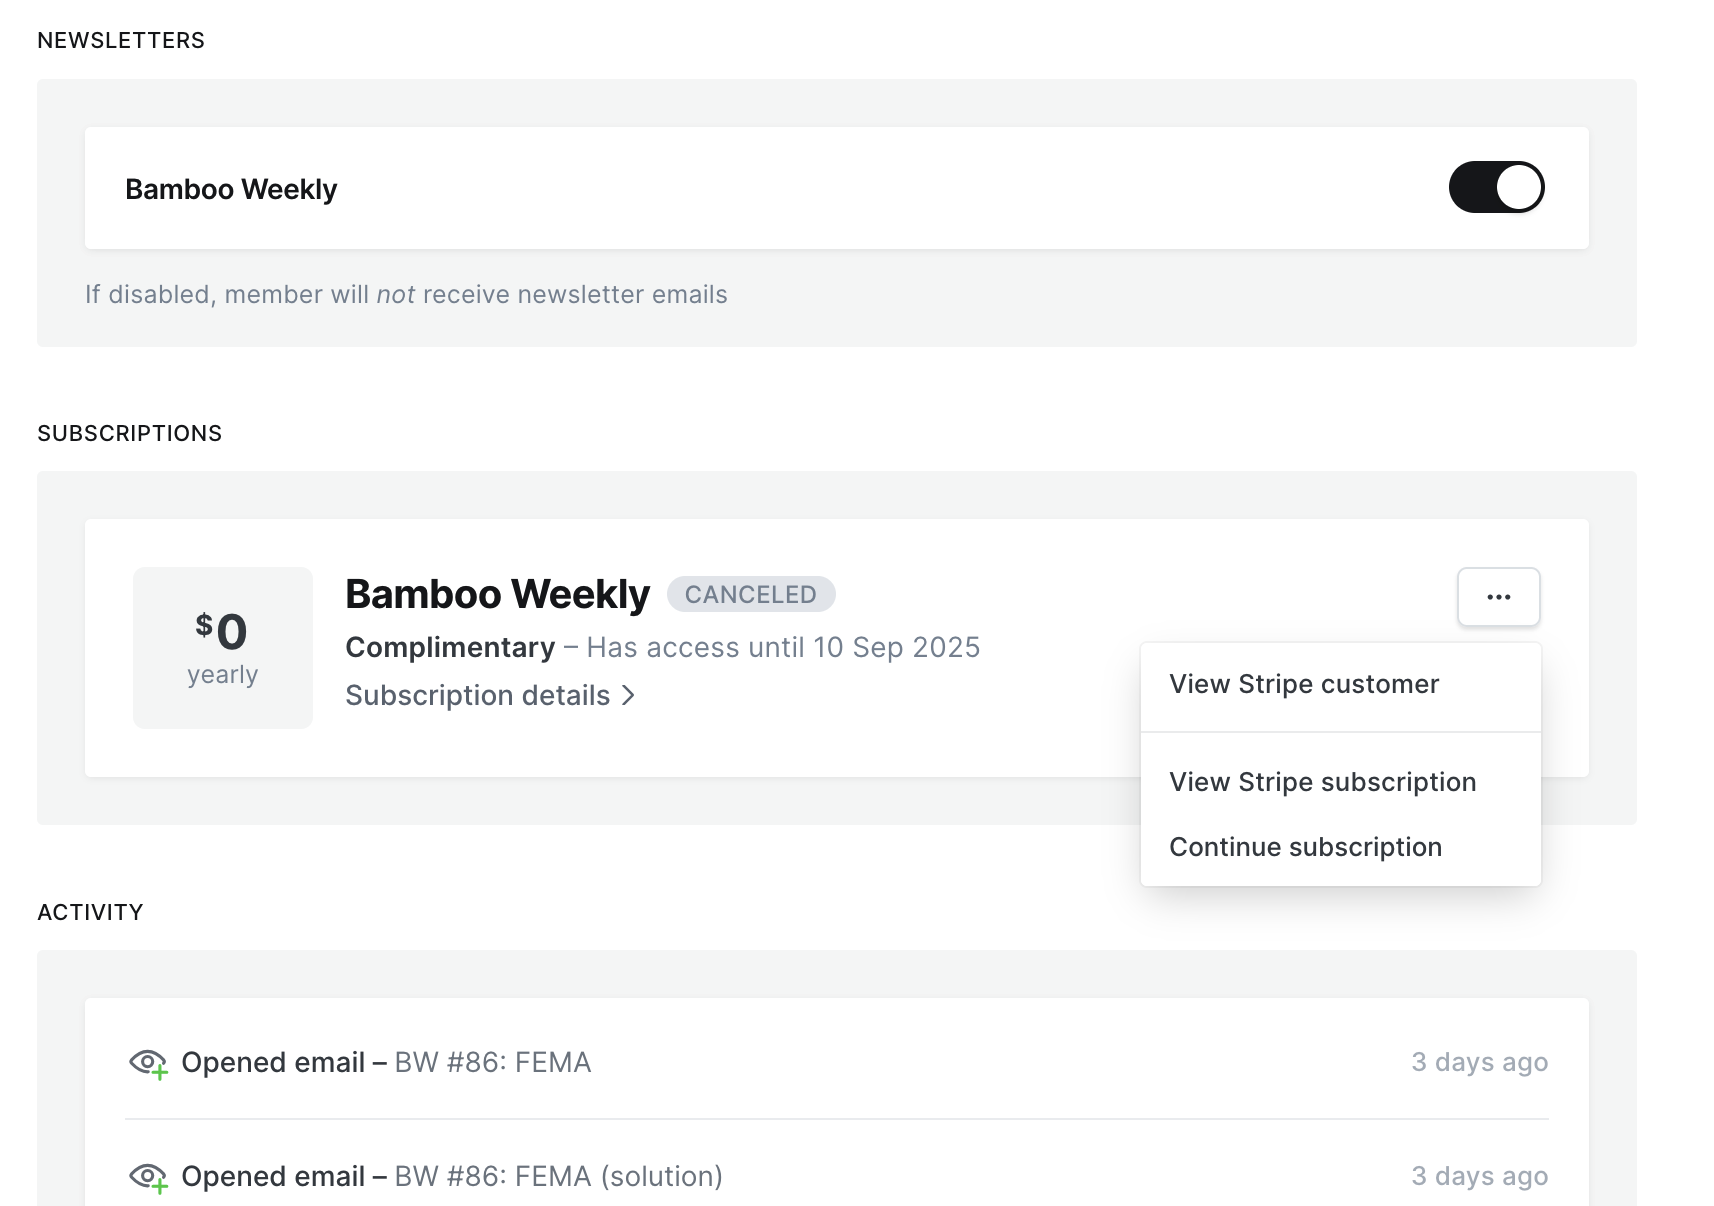Click the ACTIVITY section heading
Image resolution: width=1714 pixels, height=1206 pixels.
click(90, 912)
